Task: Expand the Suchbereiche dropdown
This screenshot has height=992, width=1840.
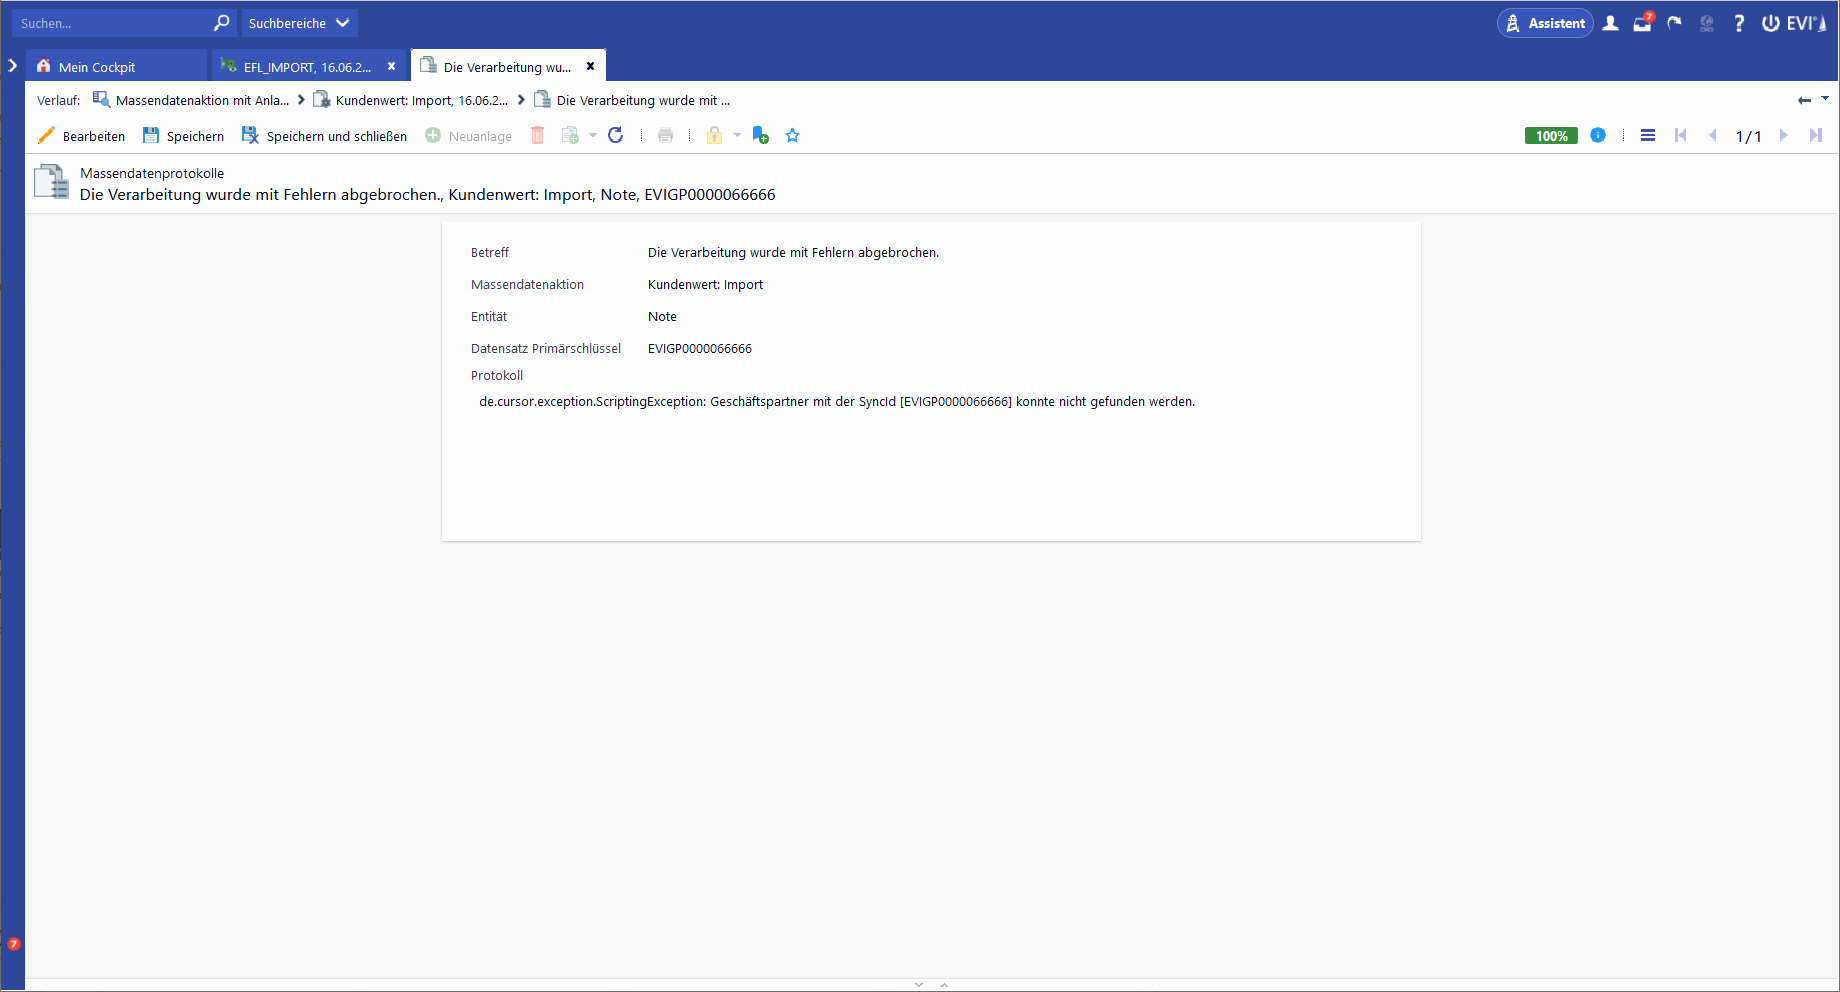Action: coord(299,23)
